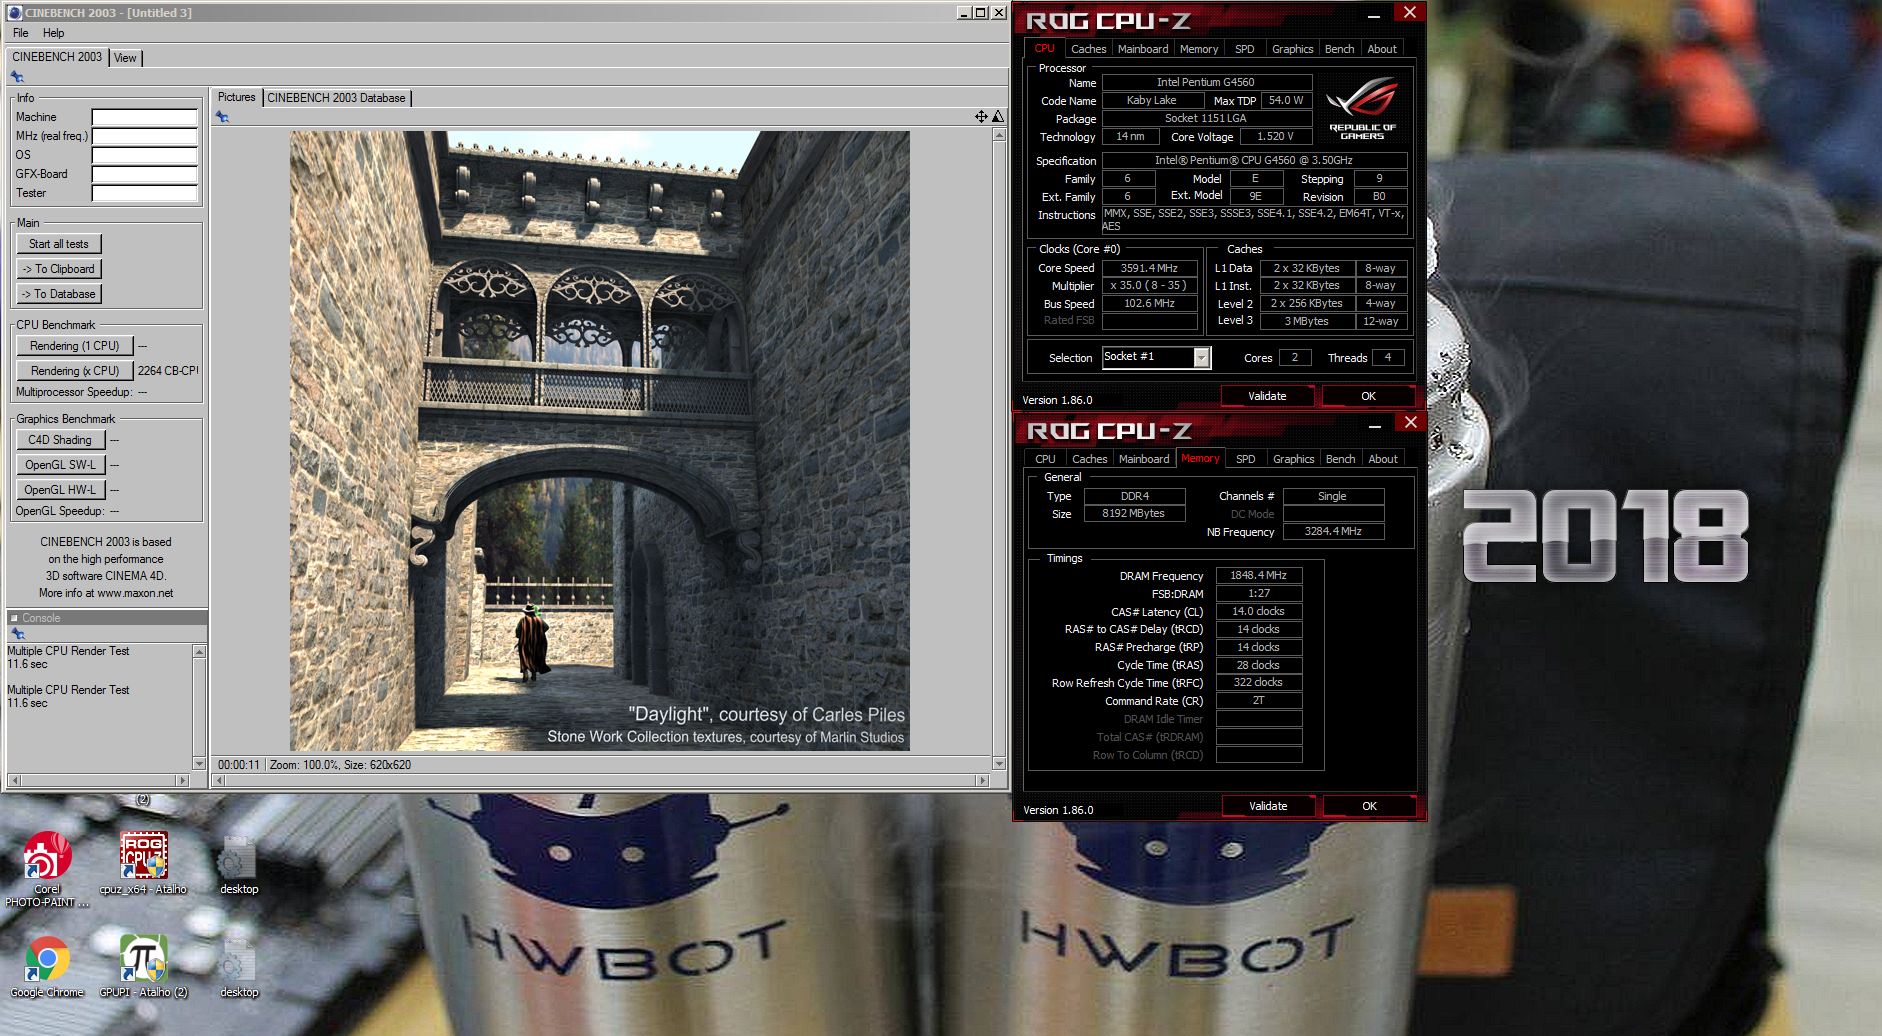Open Graphics tab in upper CPU-Z window
The height and width of the screenshot is (1036, 1882).
click(x=1292, y=49)
